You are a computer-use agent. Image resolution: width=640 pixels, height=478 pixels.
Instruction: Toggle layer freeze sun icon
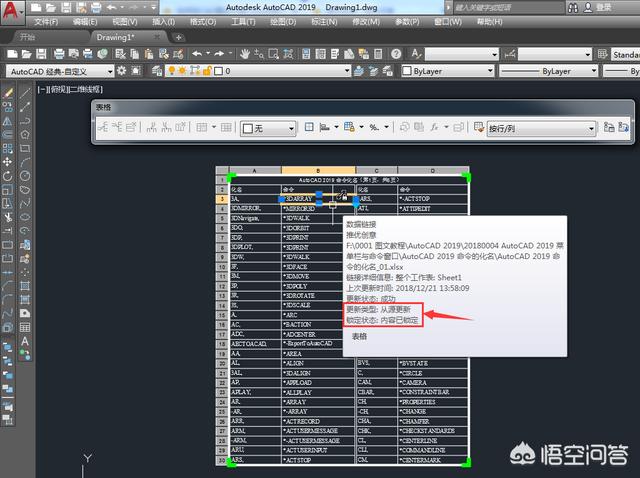point(182,71)
